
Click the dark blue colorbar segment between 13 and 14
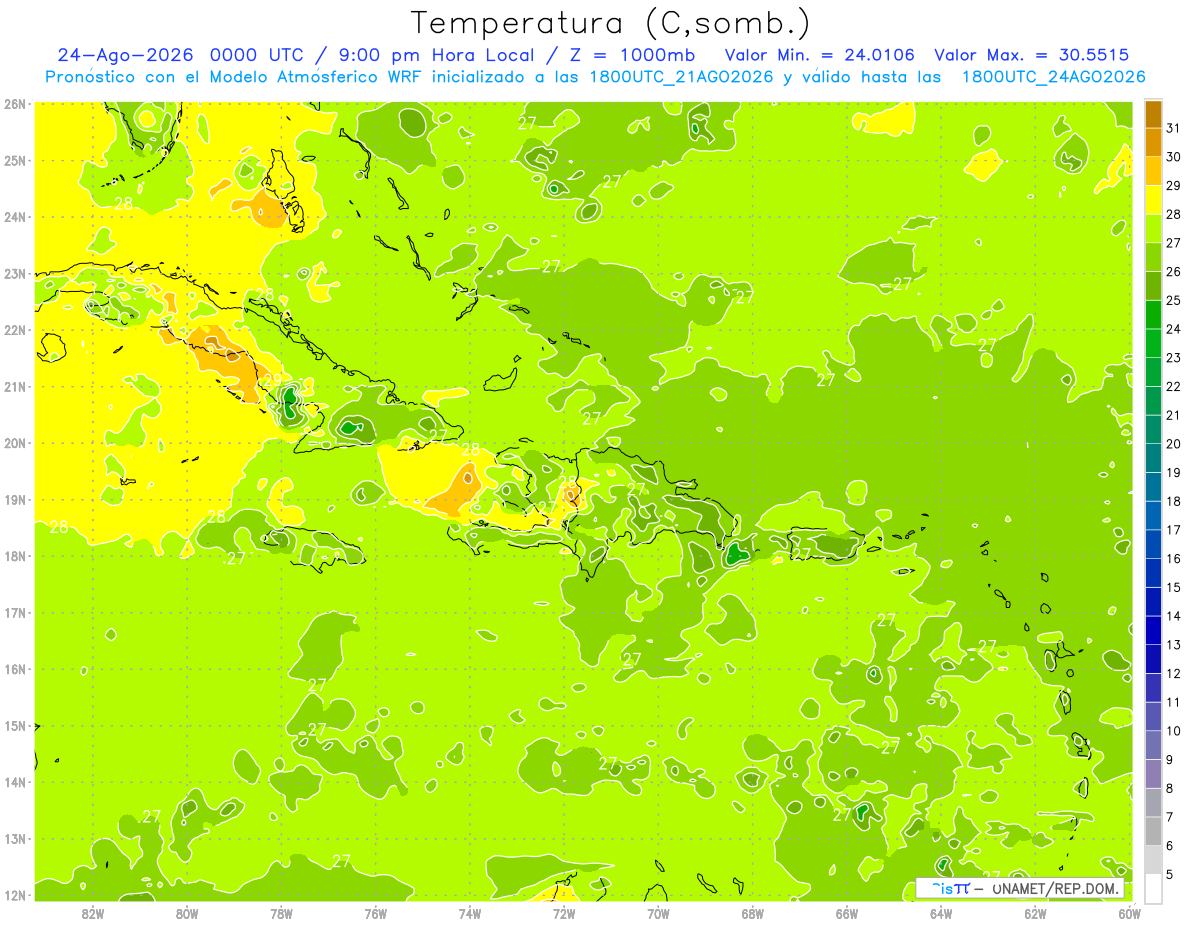pos(1153,630)
